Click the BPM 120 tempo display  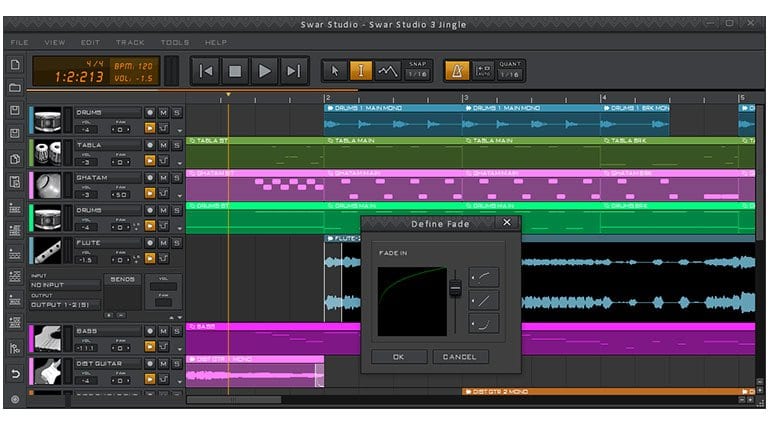(x=133, y=66)
